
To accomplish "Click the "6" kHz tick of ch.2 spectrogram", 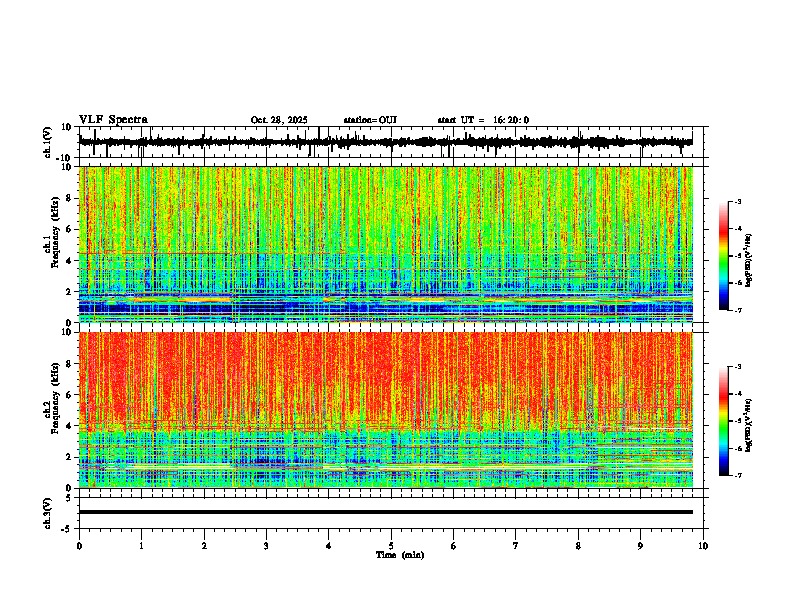I will pyautogui.click(x=69, y=395).
